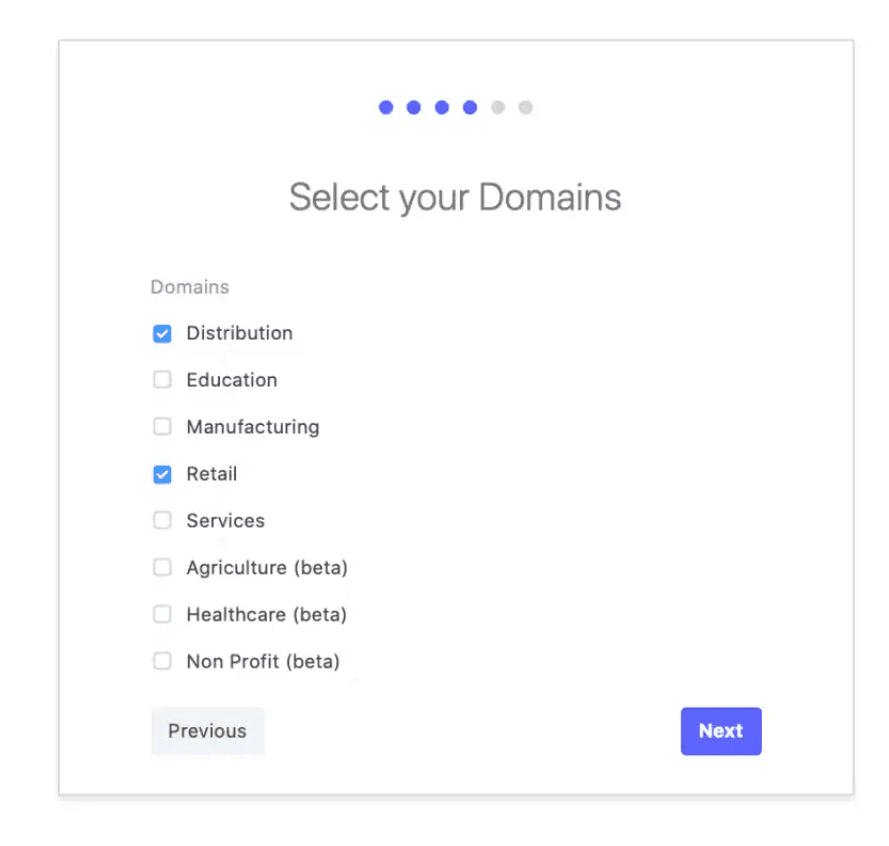Click the gray "Domains" field label

click(190, 287)
